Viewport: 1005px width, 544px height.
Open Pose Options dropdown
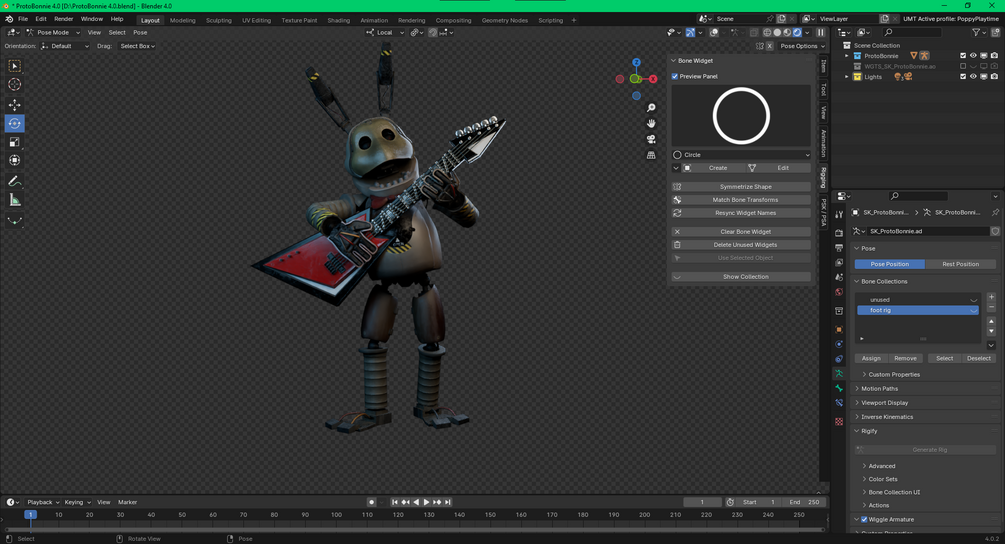point(802,46)
